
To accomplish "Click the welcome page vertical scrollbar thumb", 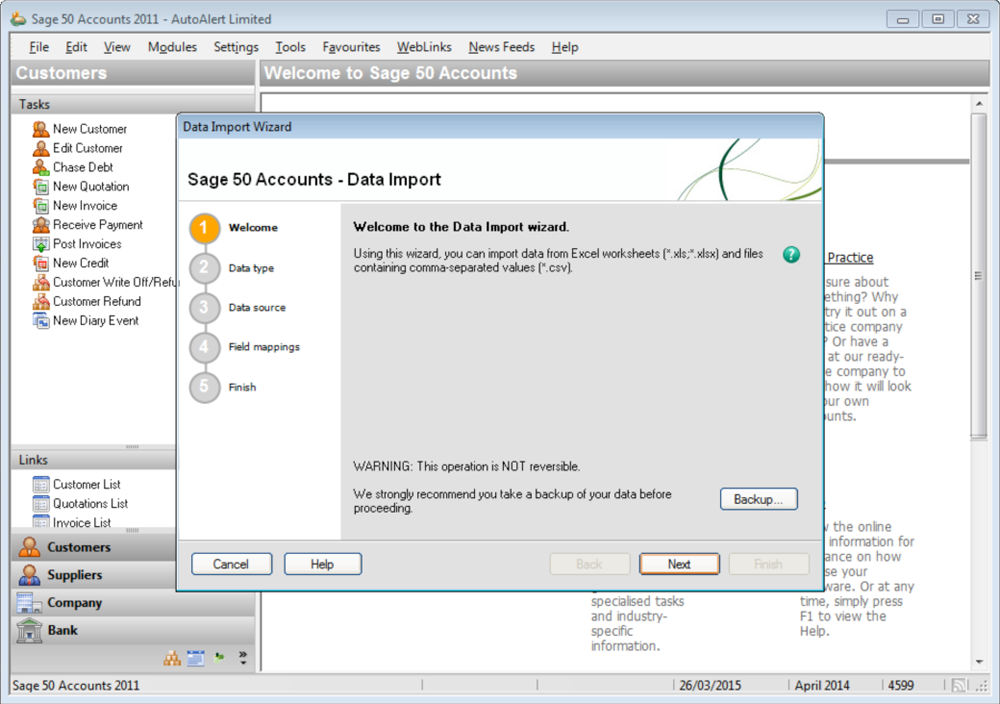I will click(x=978, y=276).
